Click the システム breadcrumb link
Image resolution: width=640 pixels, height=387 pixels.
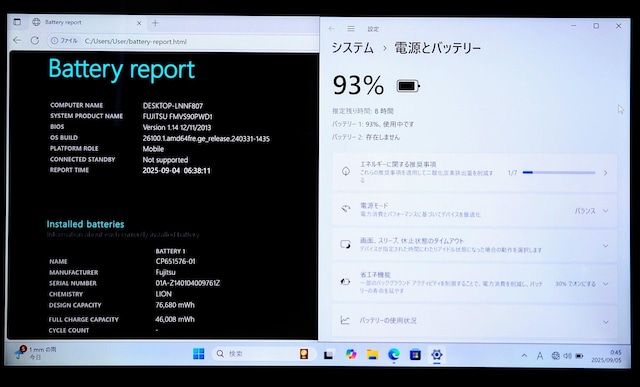coord(353,48)
